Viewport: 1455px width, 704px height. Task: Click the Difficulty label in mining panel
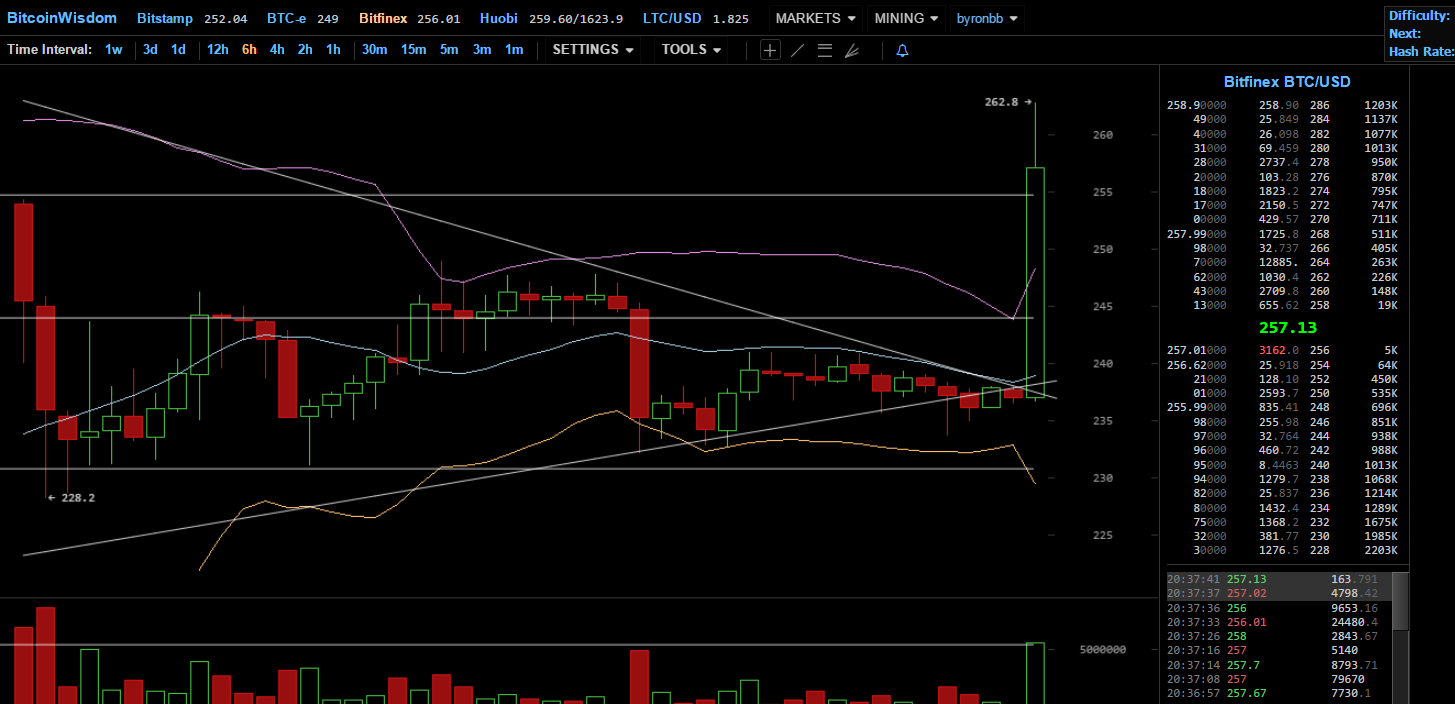tap(1419, 15)
